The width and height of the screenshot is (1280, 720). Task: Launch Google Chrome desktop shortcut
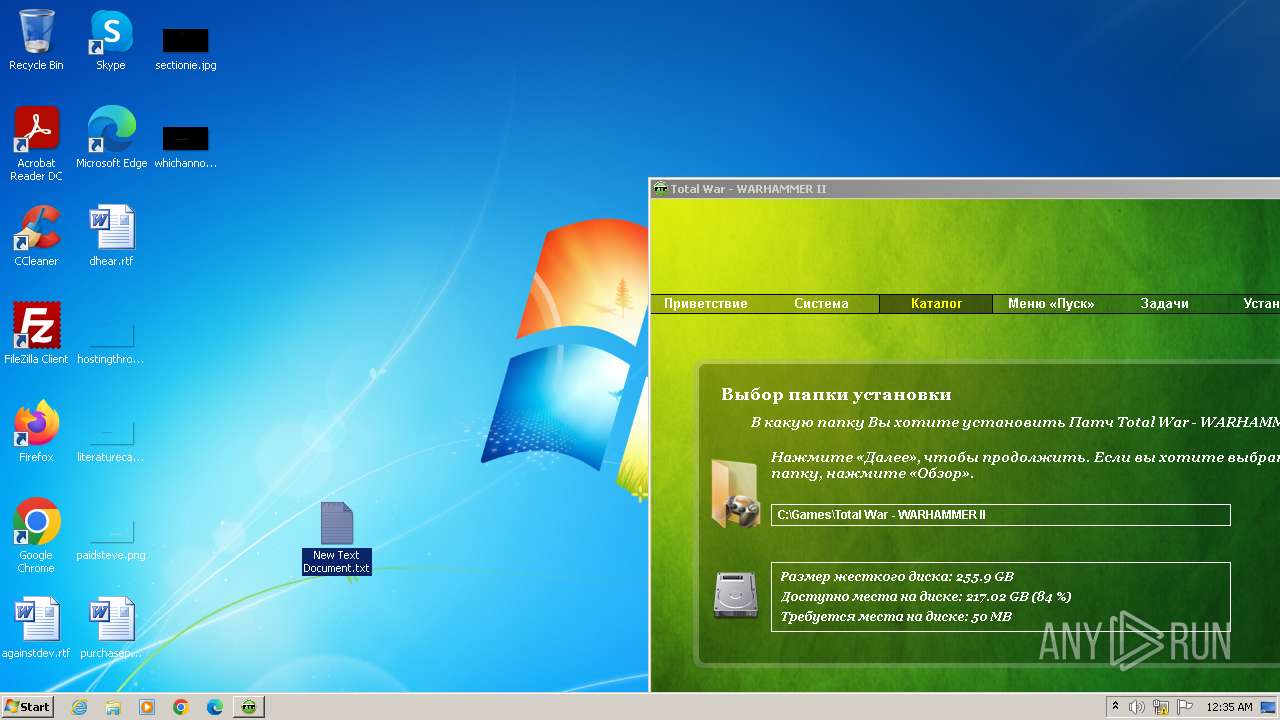pos(36,535)
